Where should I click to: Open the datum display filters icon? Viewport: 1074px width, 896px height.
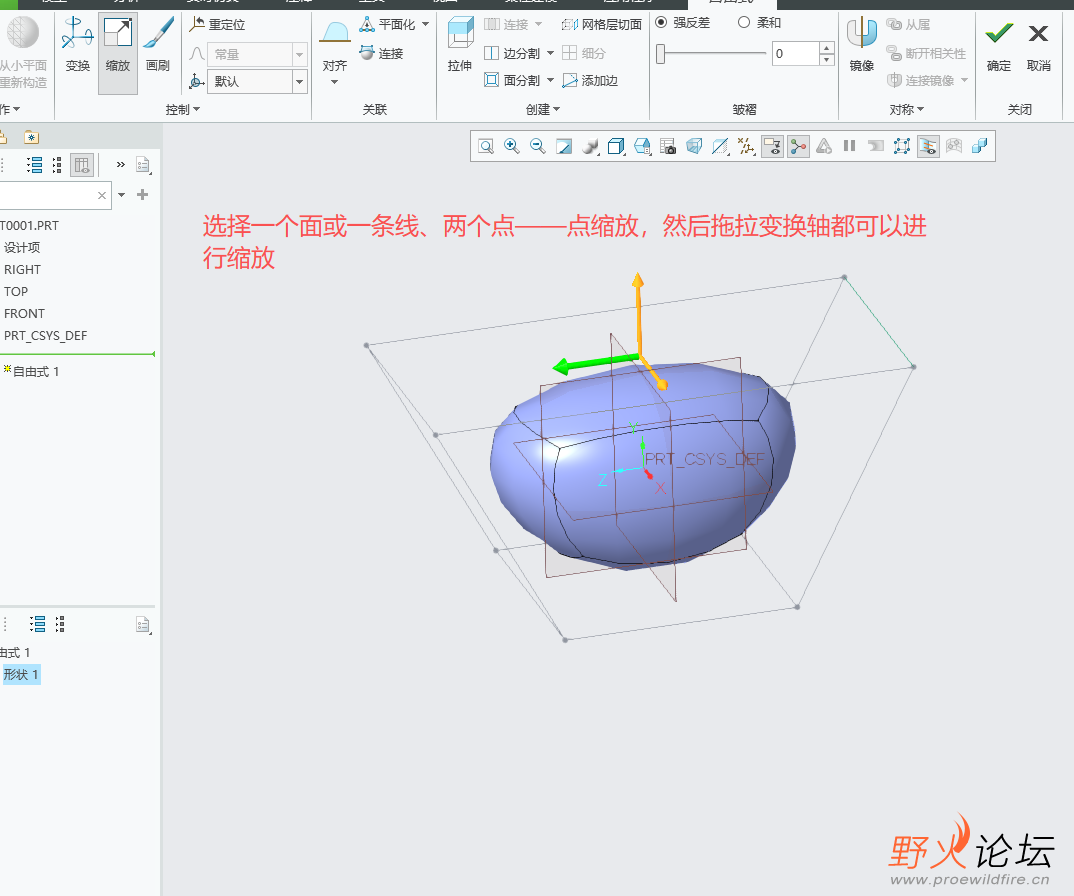pyautogui.click(x=746, y=146)
